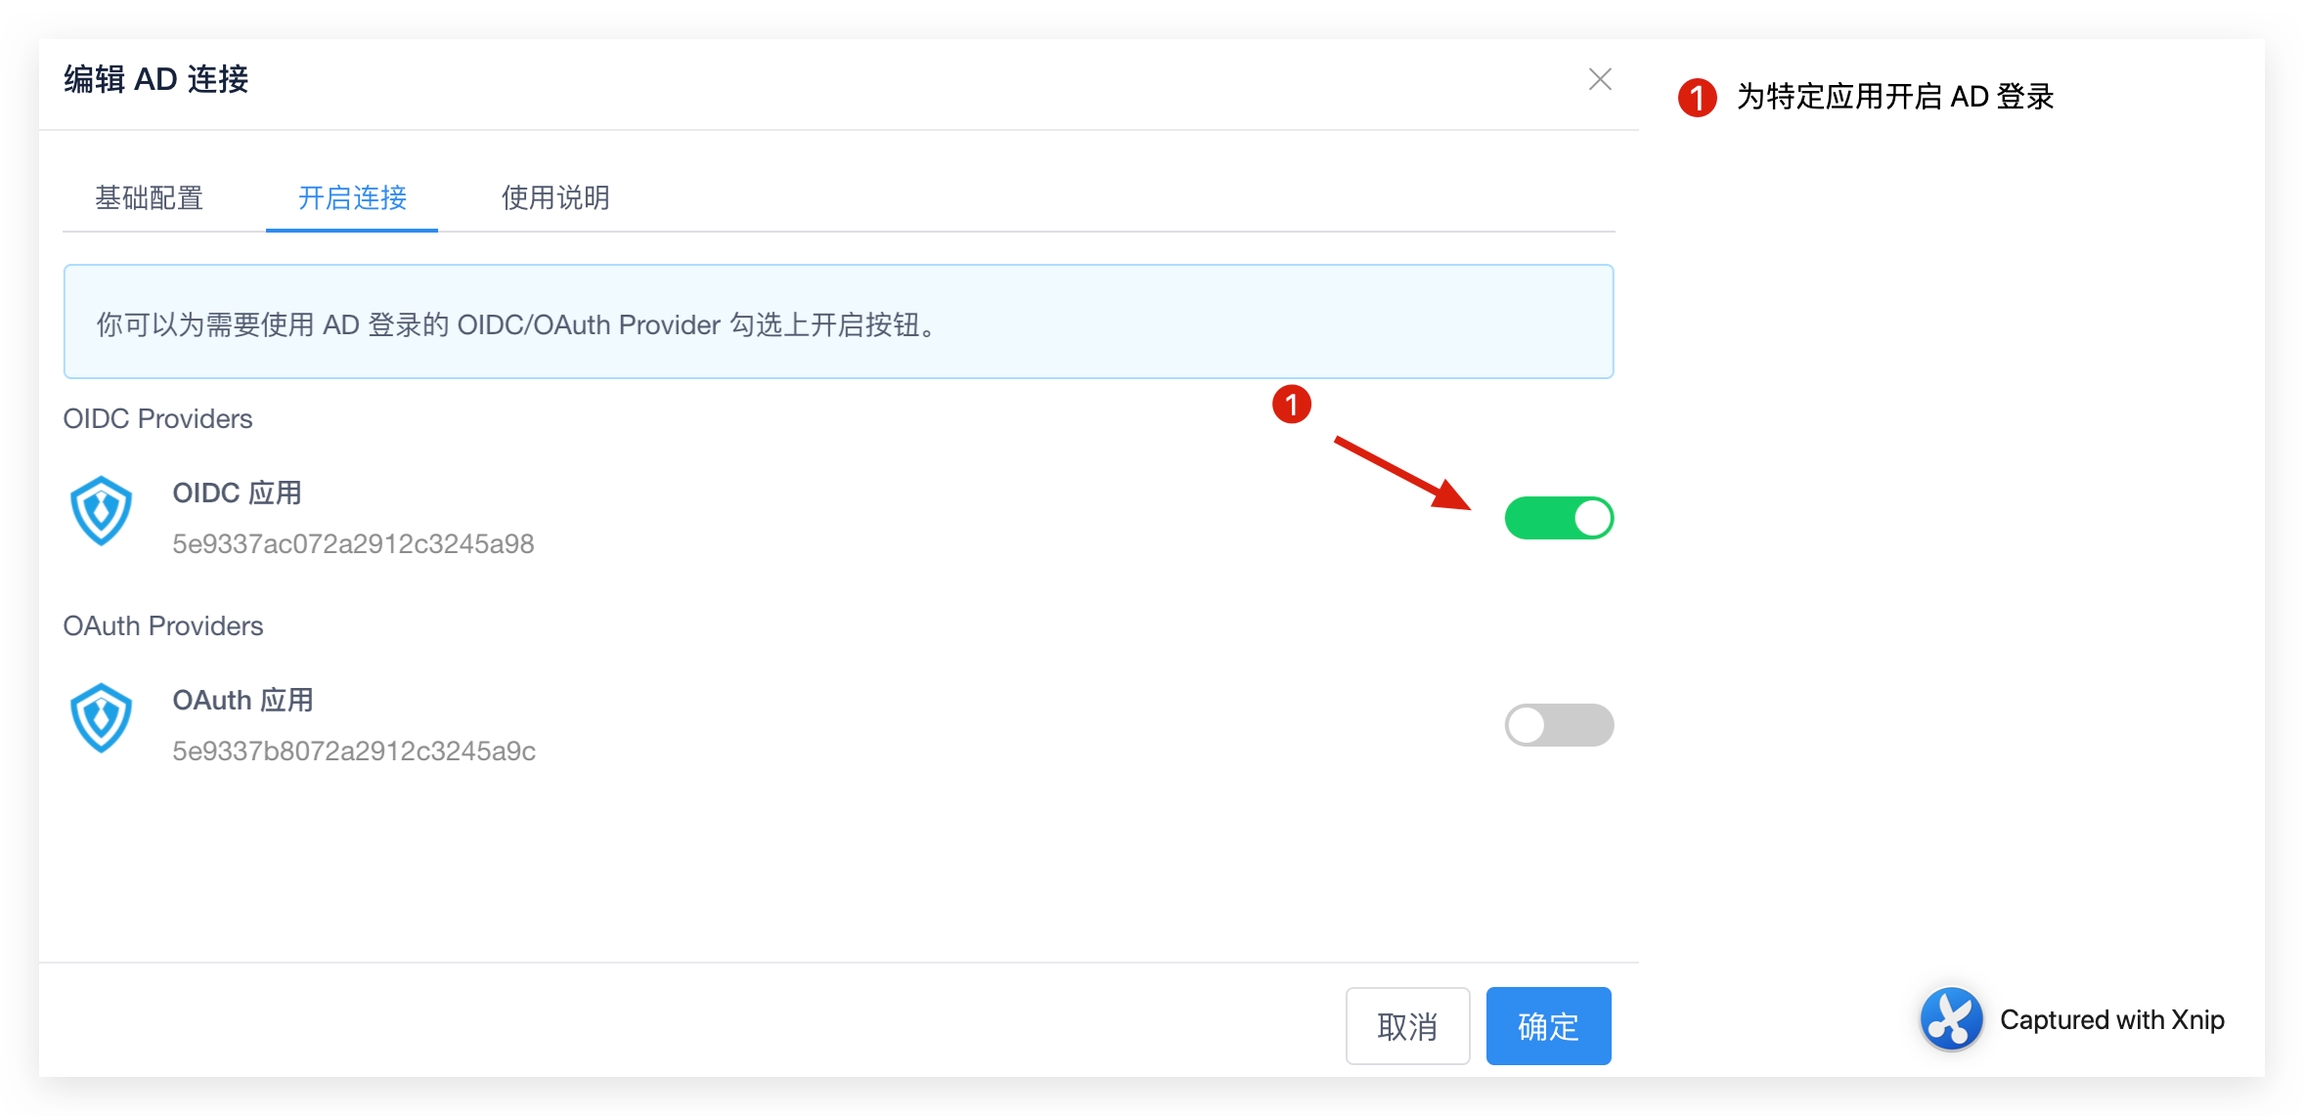Select the 开启连接 tab
The width and height of the screenshot is (2304, 1116).
tap(352, 198)
